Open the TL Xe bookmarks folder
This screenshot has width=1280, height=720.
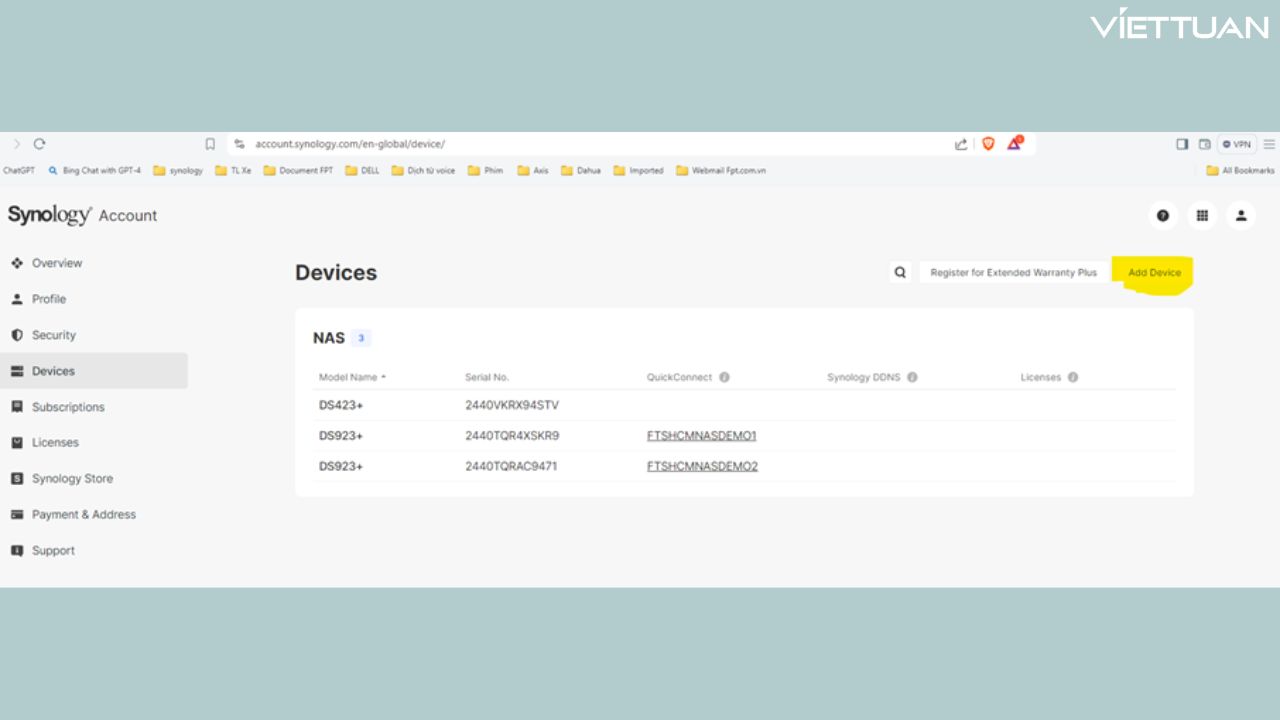click(x=233, y=171)
